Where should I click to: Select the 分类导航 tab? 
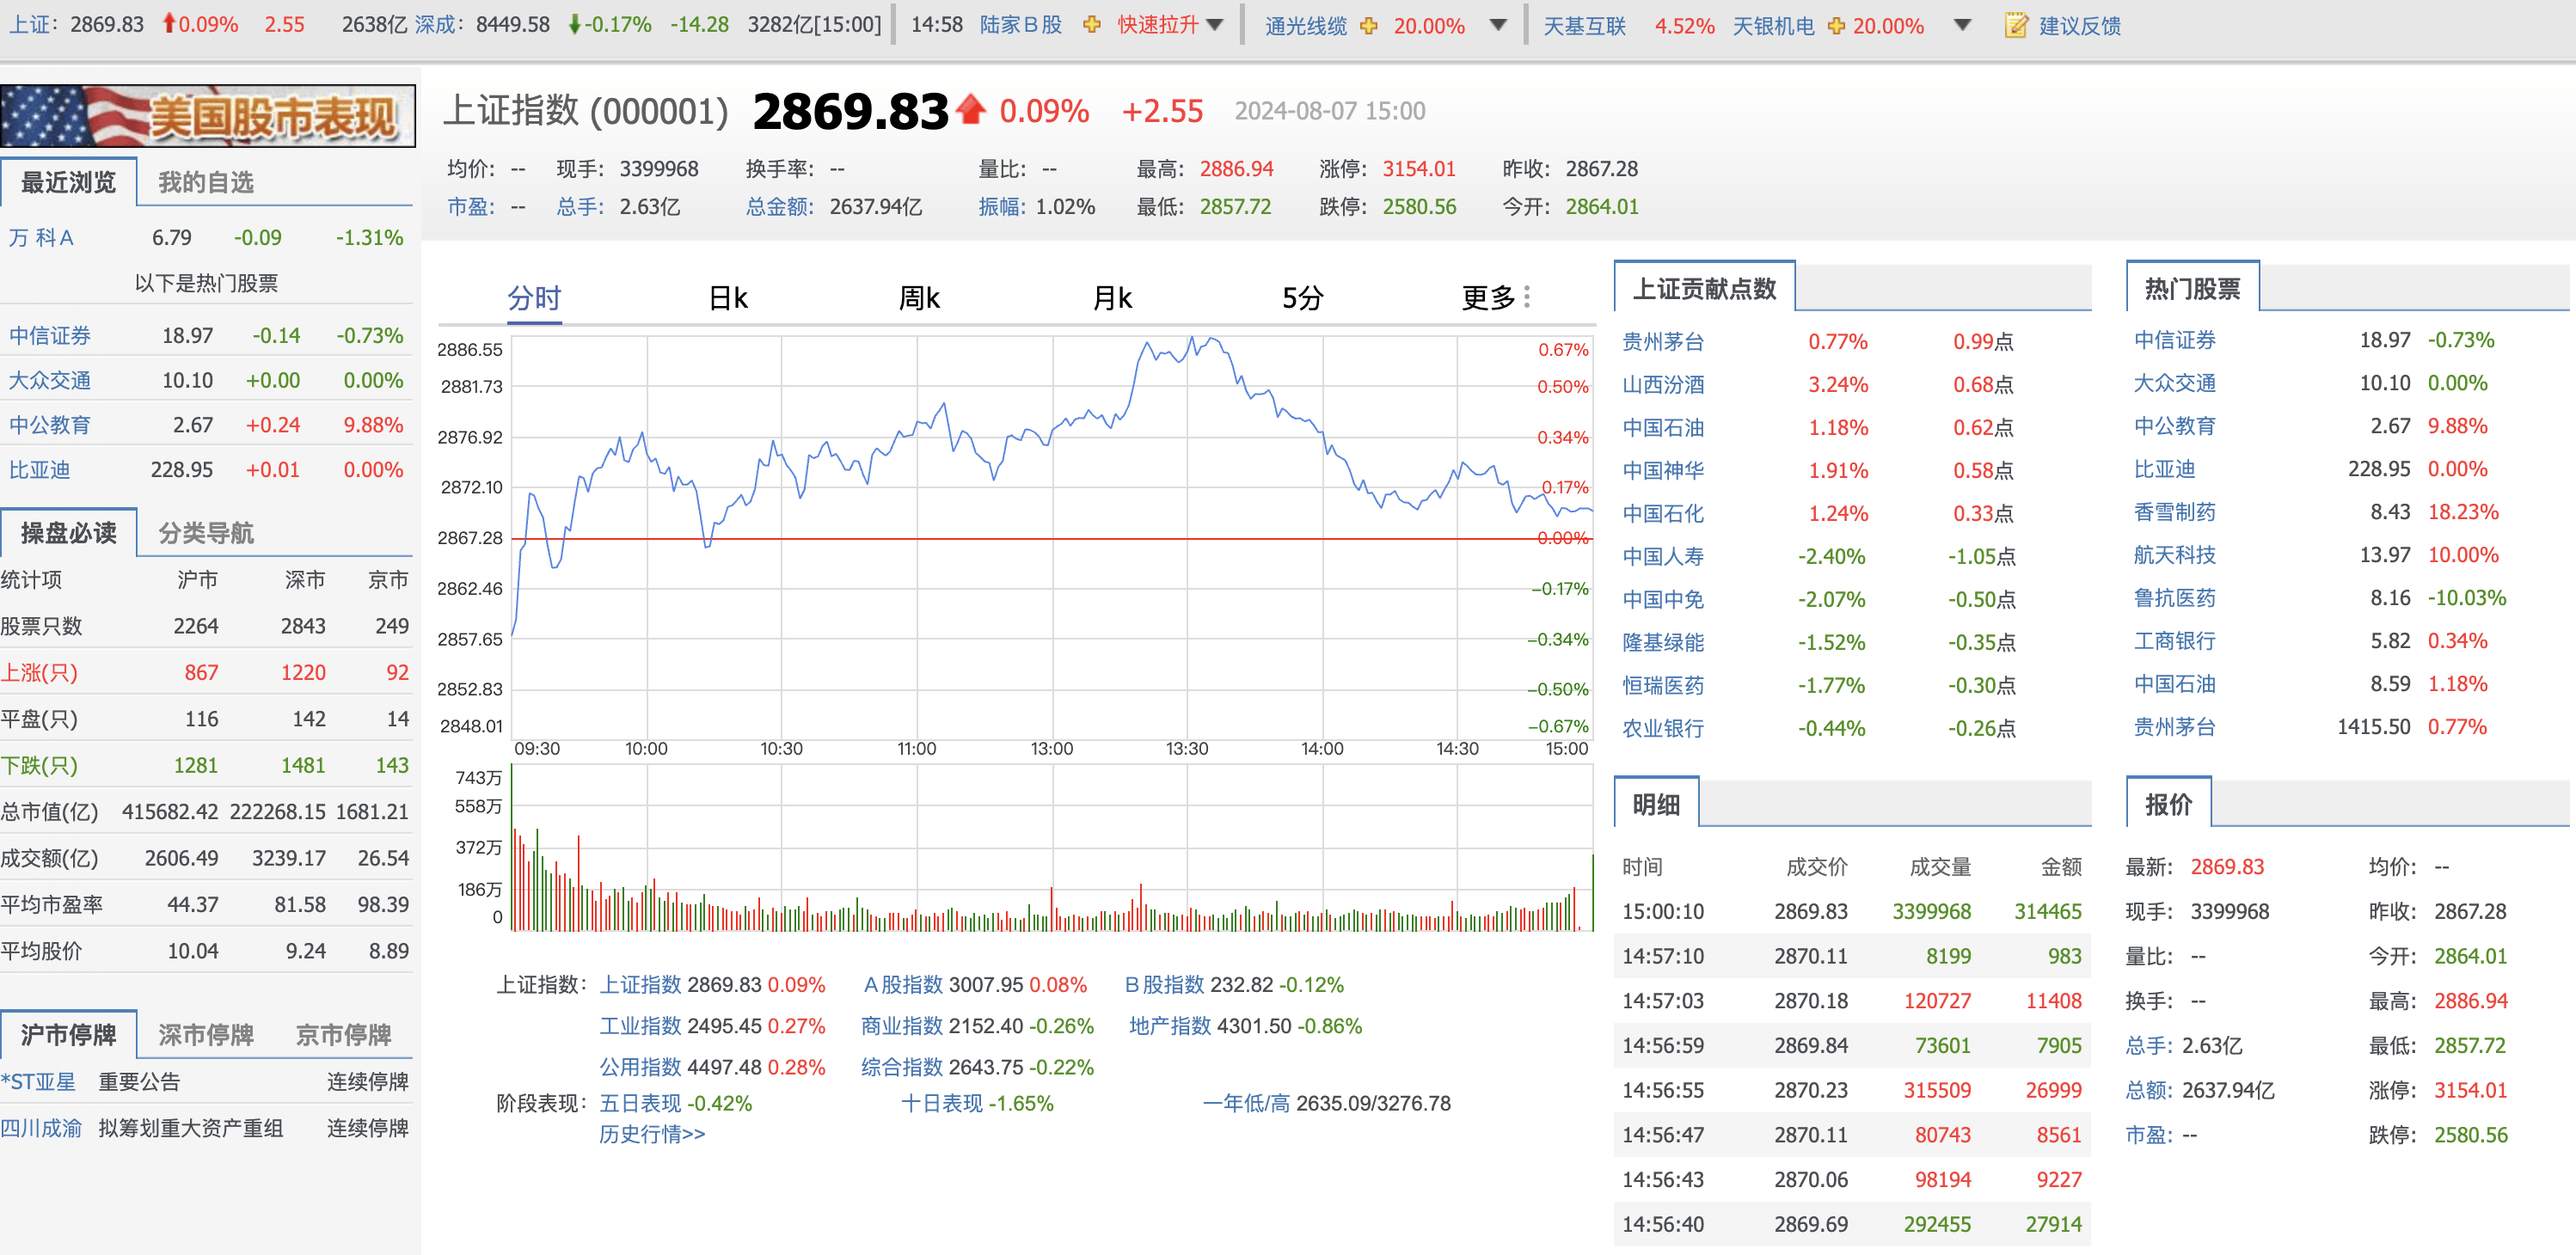click(206, 533)
